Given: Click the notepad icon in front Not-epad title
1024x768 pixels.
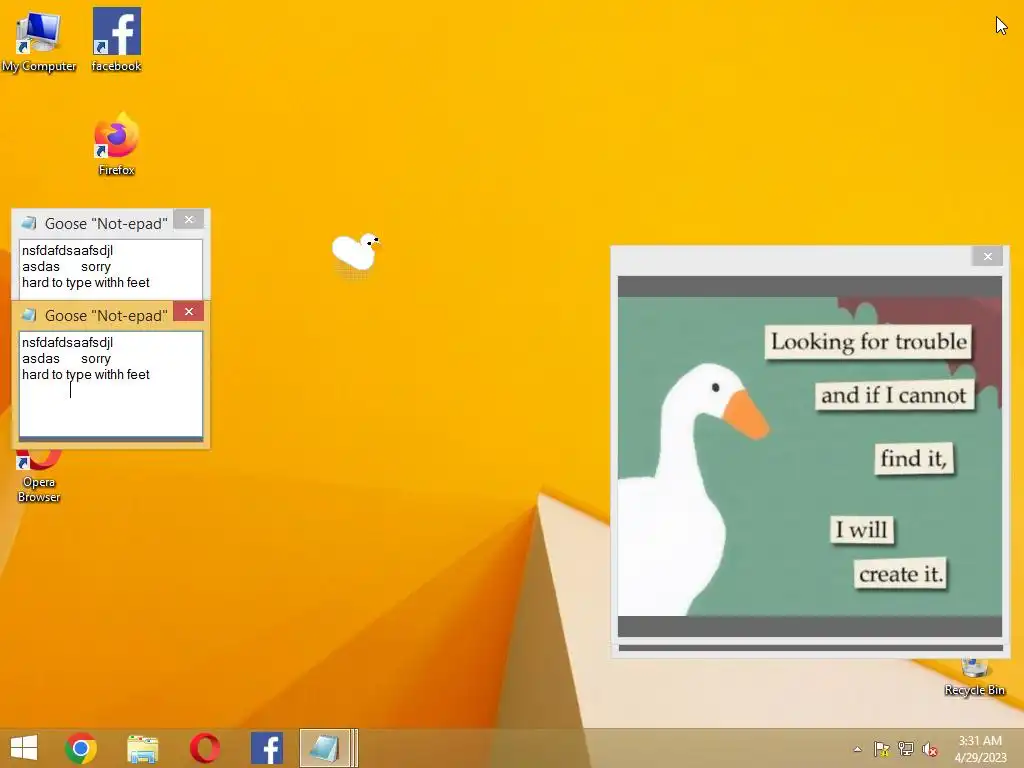Looking at the screenshot, I should pos(29,315).
